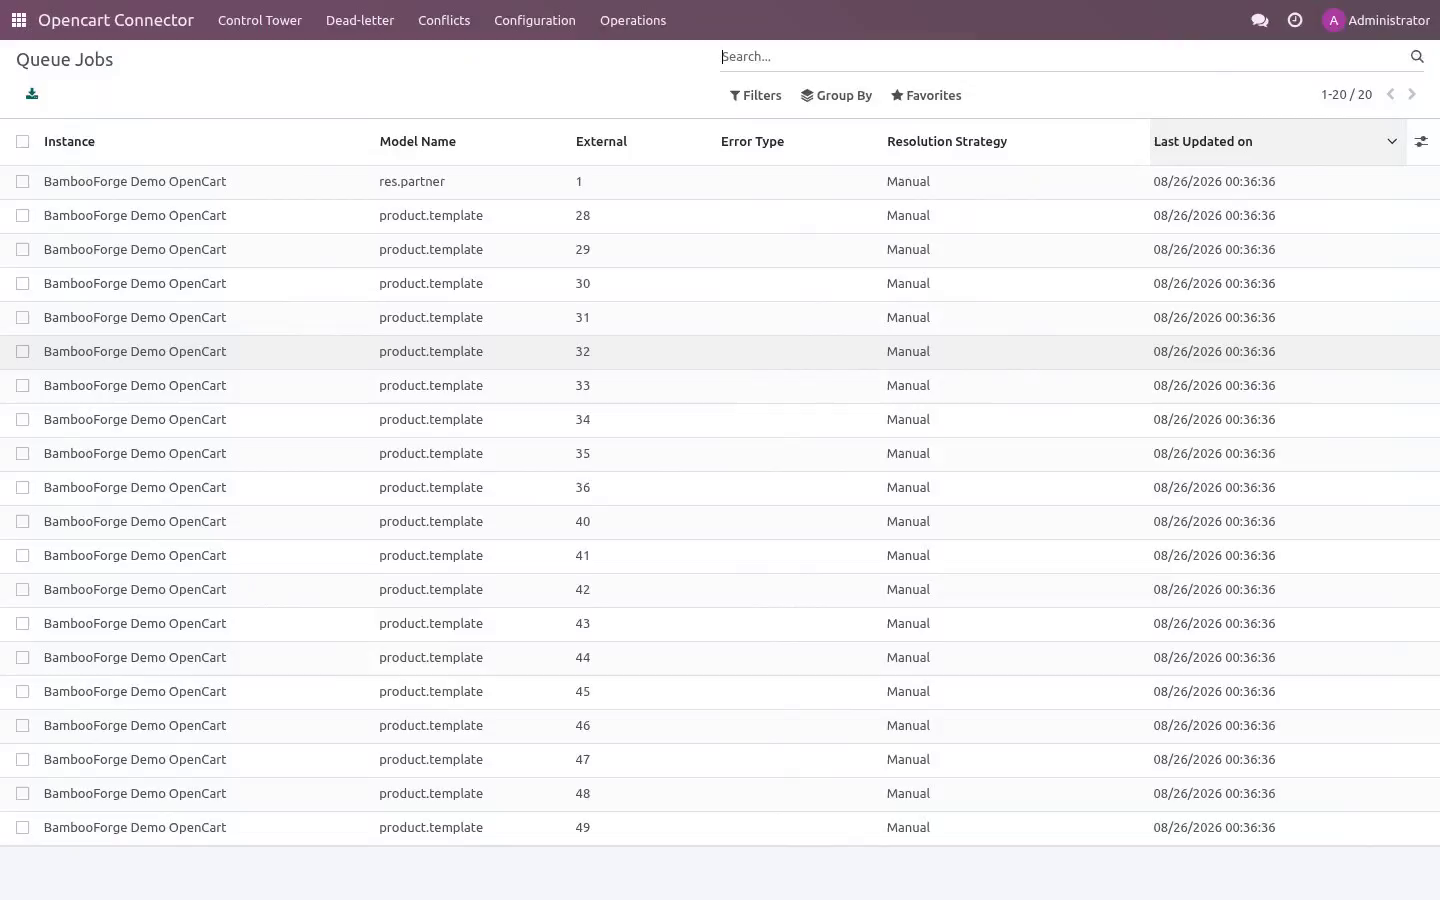The width and height of the screenshot is (1440, 900).
Task: Open the conversations chat icon
Action: pyautogui.click(x=1260, y=20)
